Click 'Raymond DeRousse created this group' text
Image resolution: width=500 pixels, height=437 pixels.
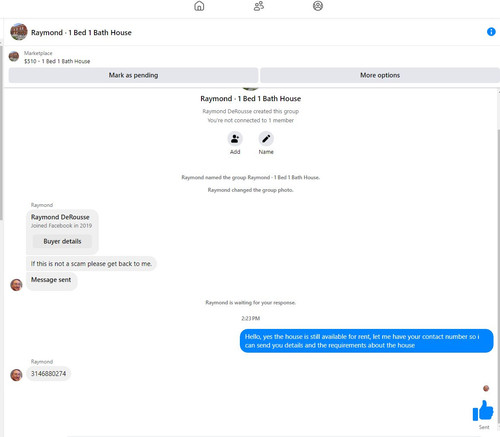click(x=251, y=111)
